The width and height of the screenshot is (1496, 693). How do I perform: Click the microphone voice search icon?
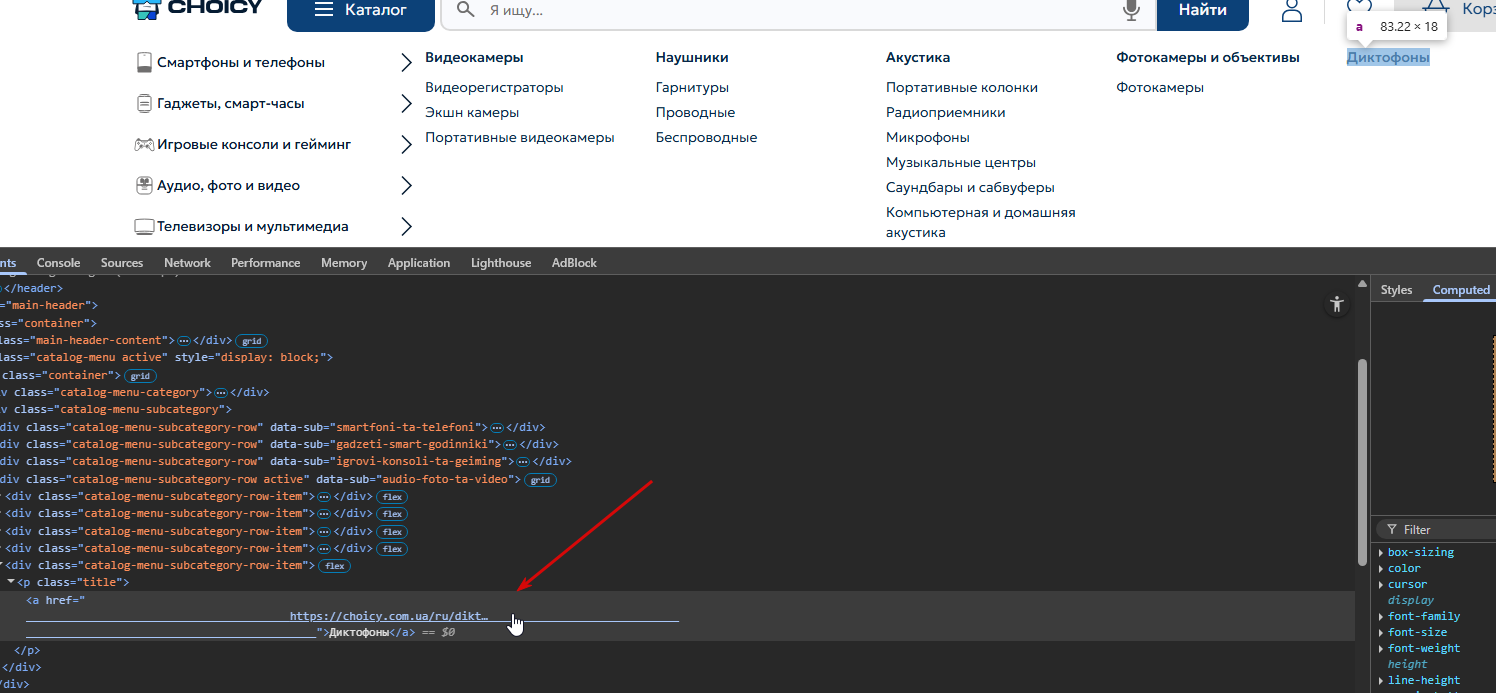coord(1132,10)
